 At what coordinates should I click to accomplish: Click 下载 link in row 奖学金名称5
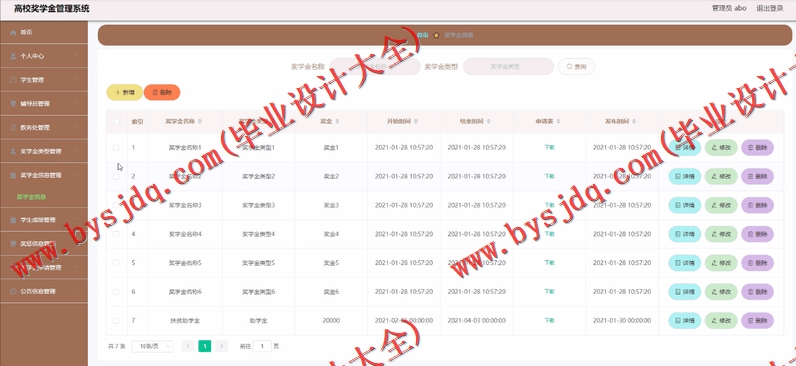pos(549,263)
